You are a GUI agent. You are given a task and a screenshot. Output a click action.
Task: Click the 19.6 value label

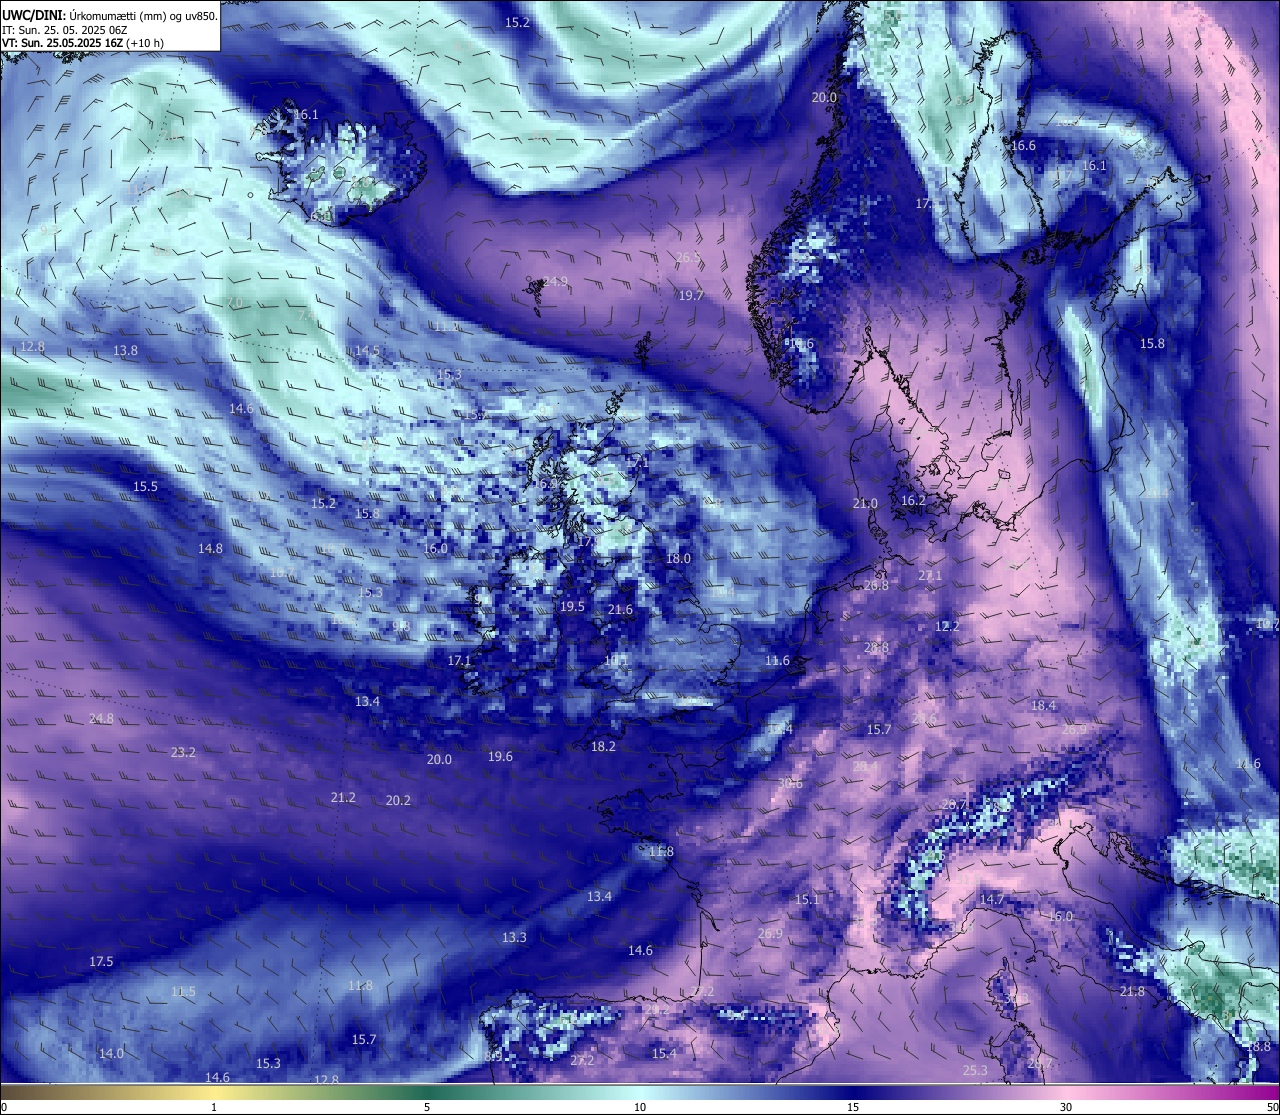[x=500, y=756]
